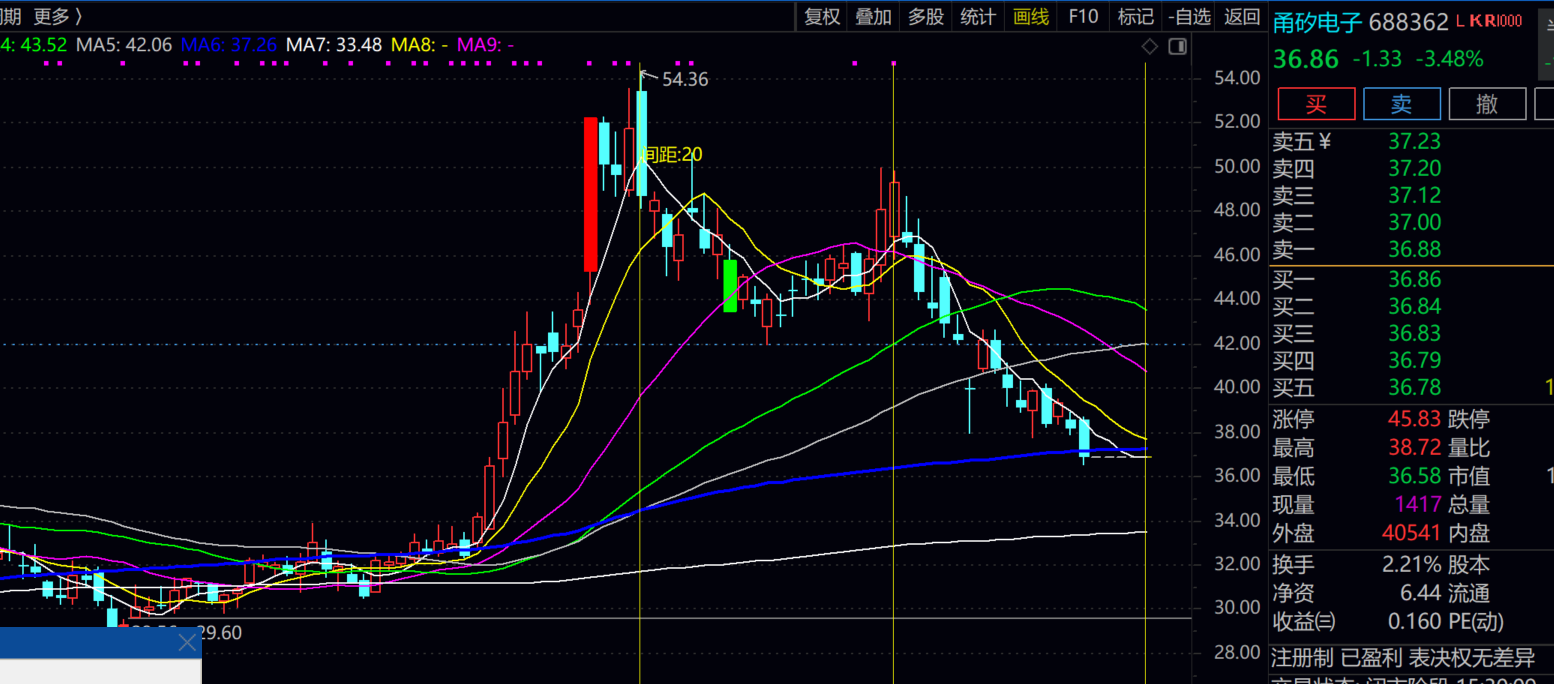Screen dimensions: 1554x684
Task: Open the 统计 statistics tool
Action: [x=977, y=16]
